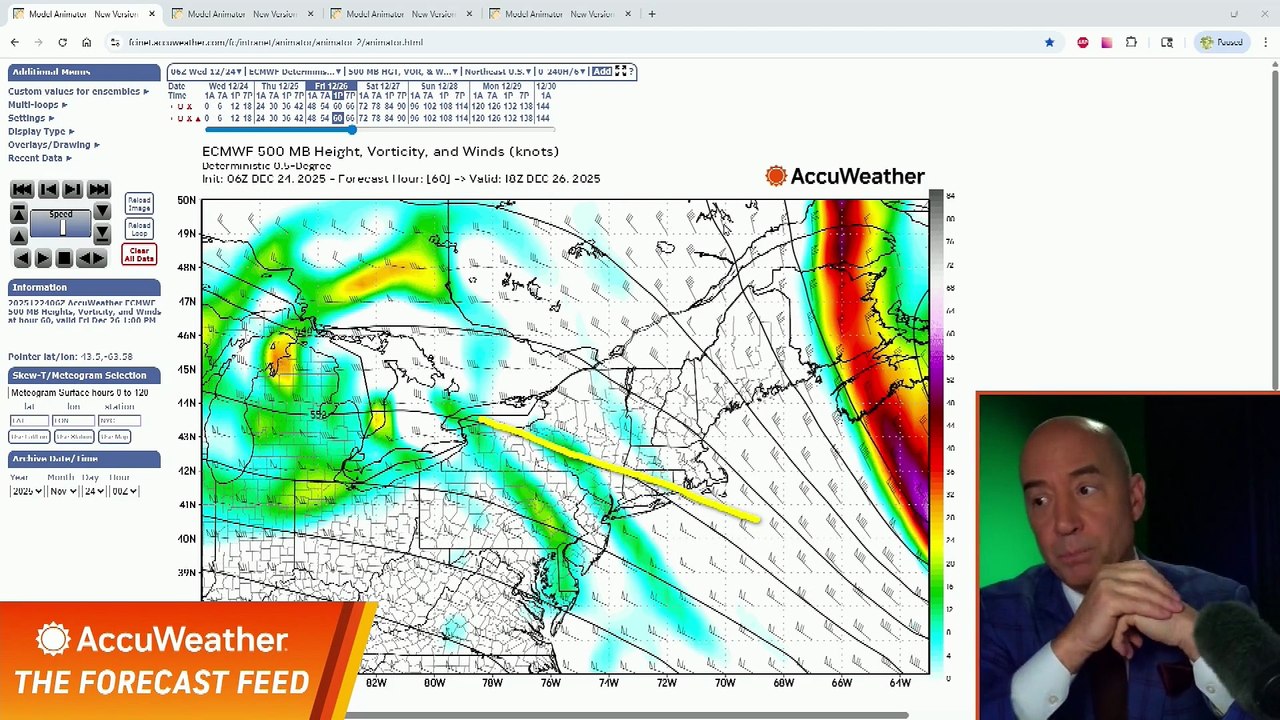
Task: Step back one frame
Action: [x=47, y=190]
